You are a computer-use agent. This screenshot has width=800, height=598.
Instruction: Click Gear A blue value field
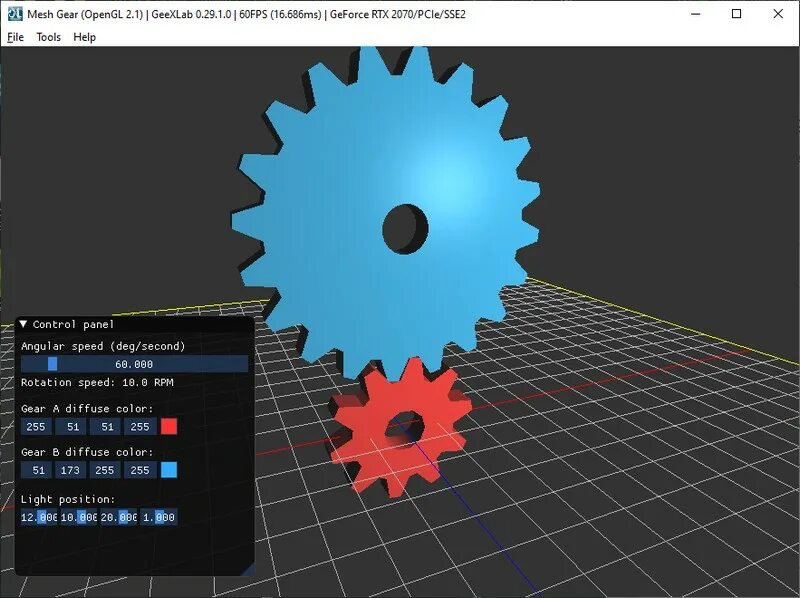[105, 427]
